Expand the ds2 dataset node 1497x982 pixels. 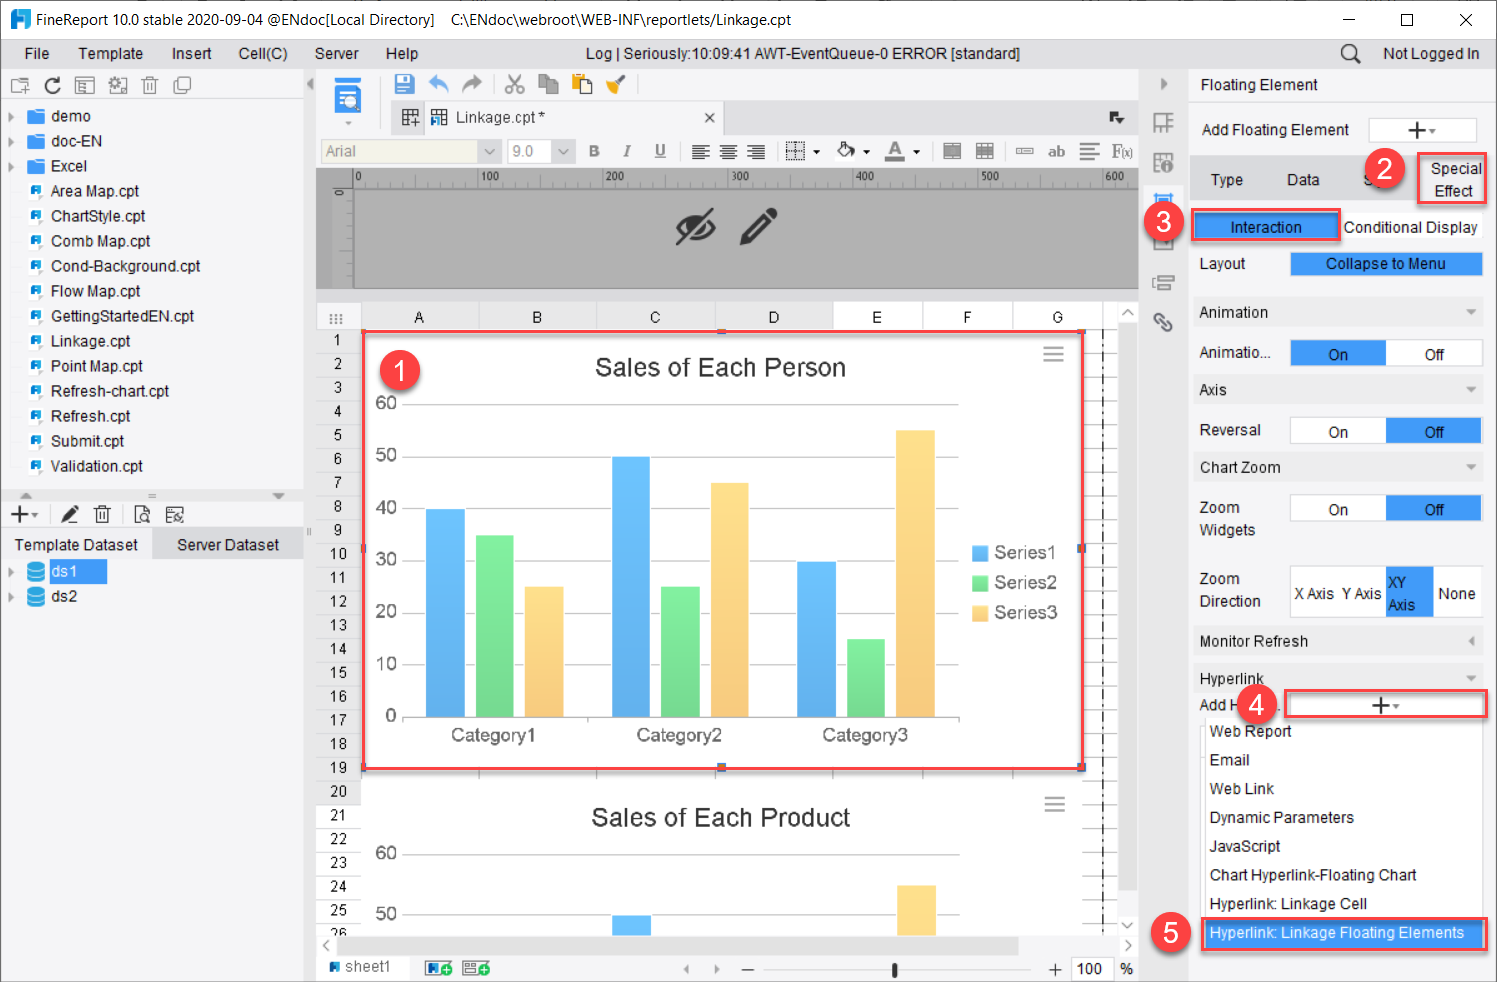(x=11, y=597)
